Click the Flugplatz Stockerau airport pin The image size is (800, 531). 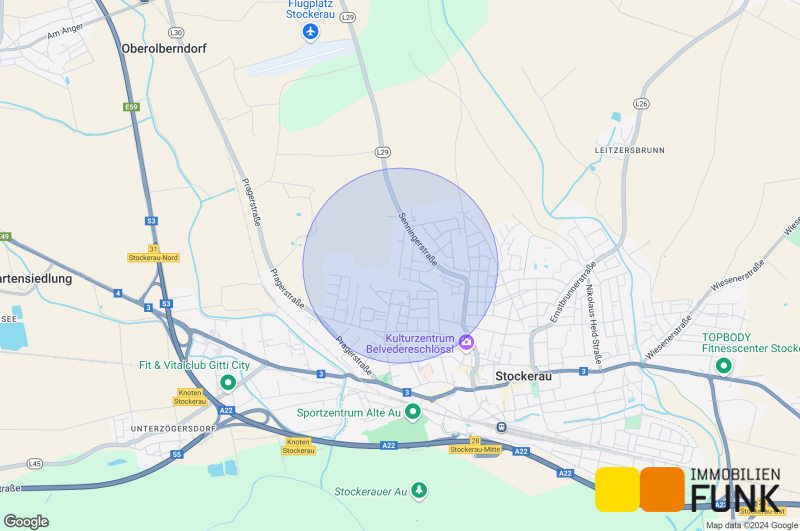pos(310,32)
